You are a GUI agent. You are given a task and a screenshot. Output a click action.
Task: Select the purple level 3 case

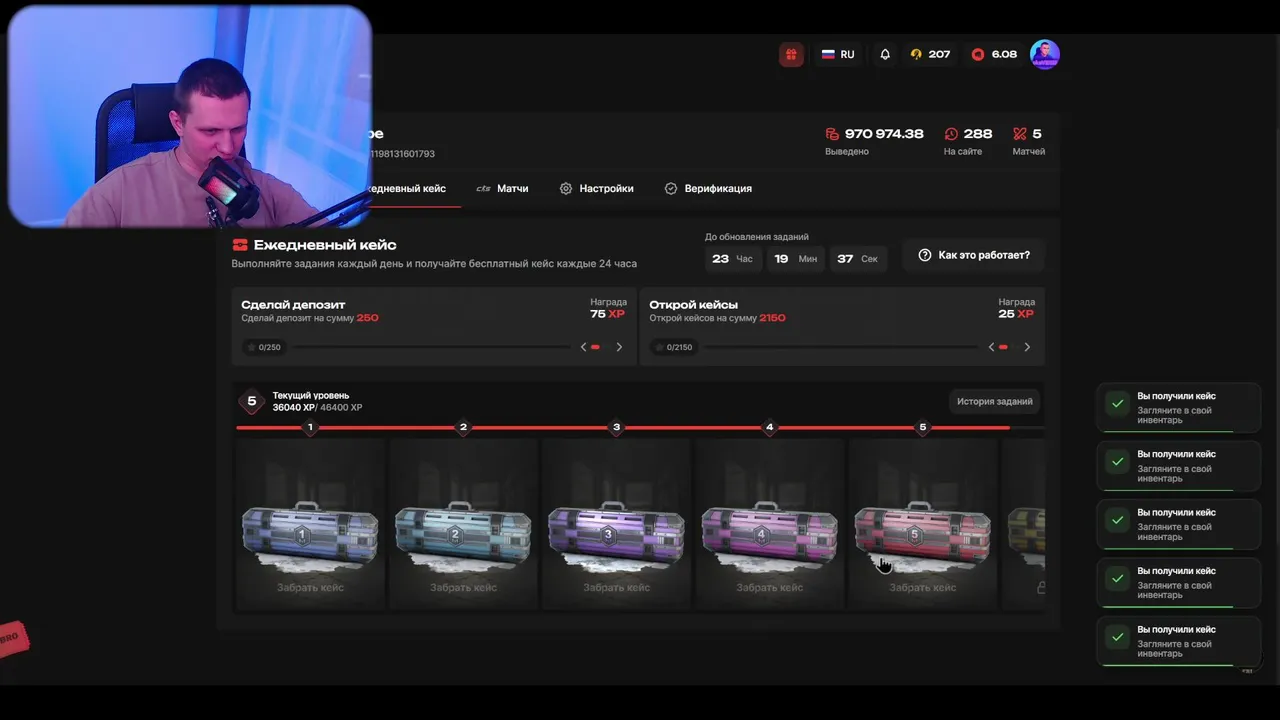(616, 535)
